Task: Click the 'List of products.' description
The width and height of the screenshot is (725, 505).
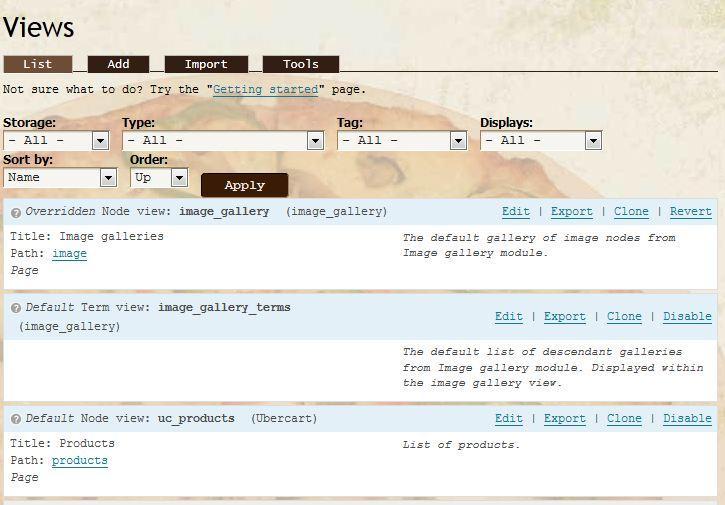Action: tap(461, 445)
